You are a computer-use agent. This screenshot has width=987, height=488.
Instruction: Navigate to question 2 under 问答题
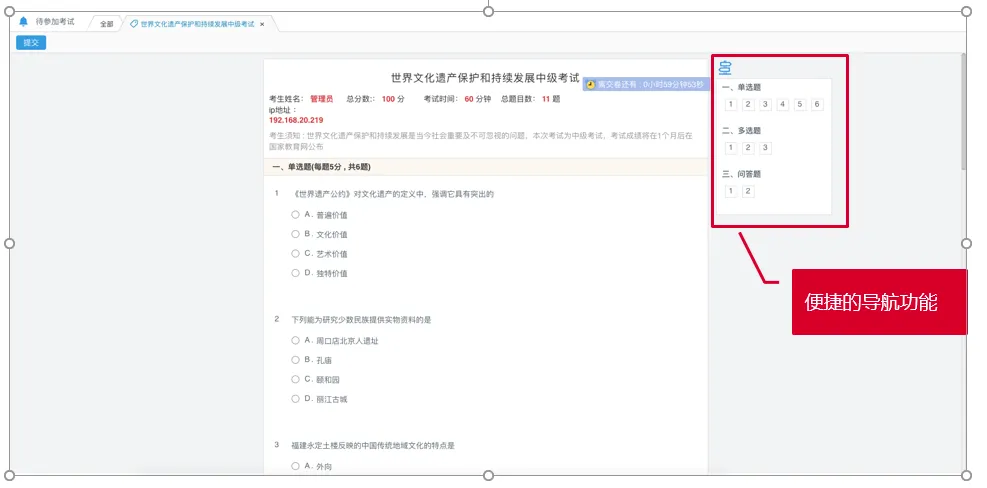tap(748, 191)
